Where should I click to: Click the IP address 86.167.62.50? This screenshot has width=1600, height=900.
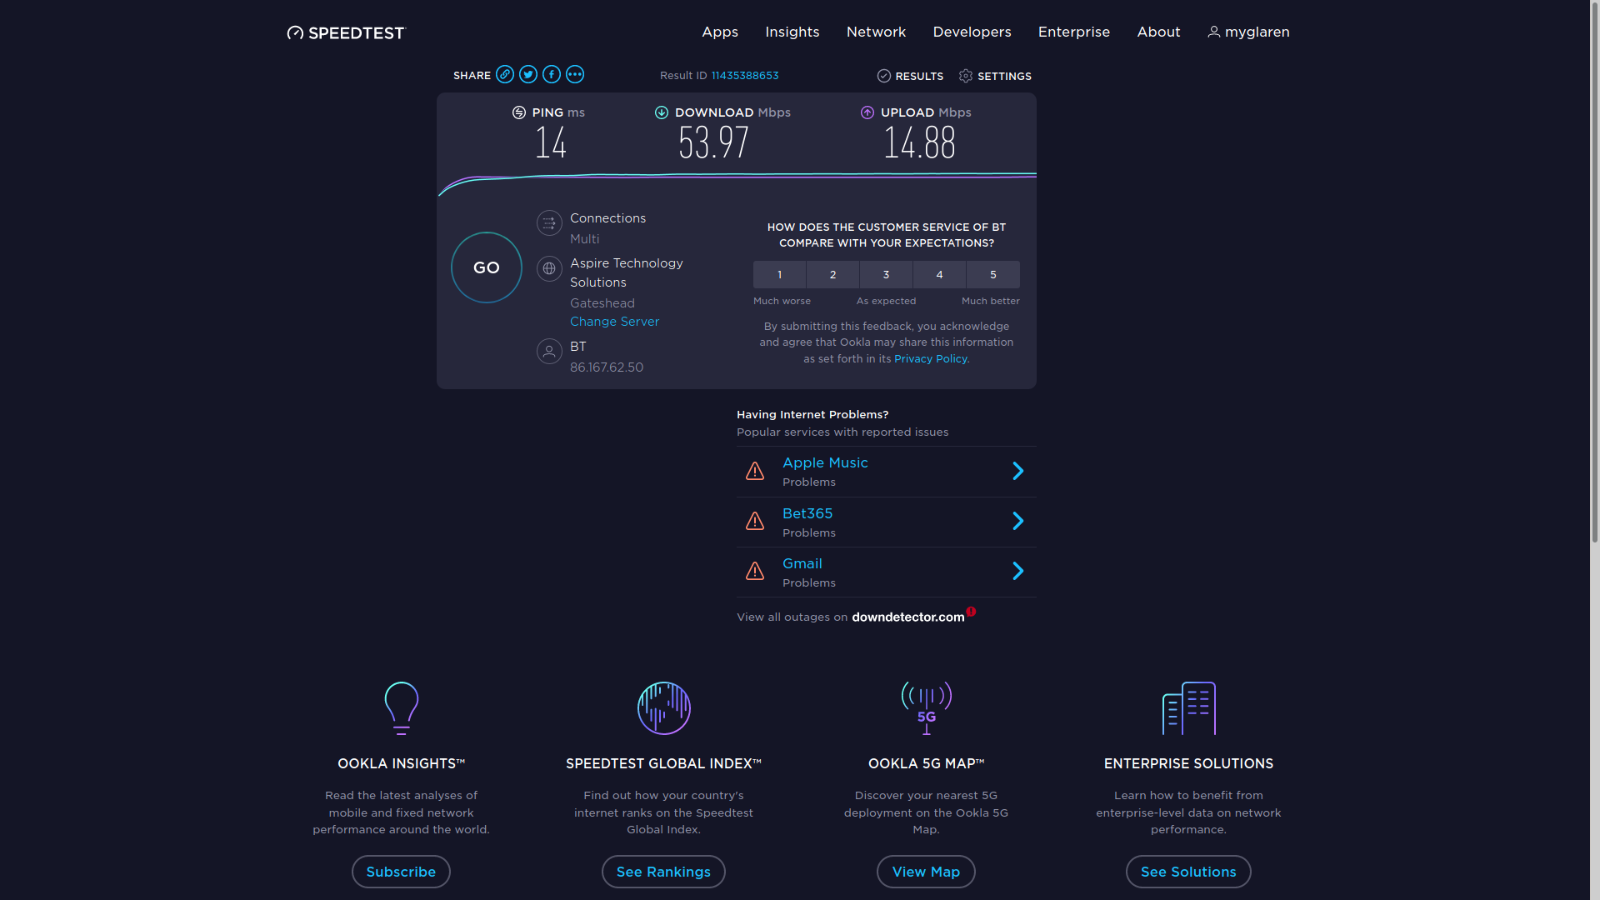point(607,367)
